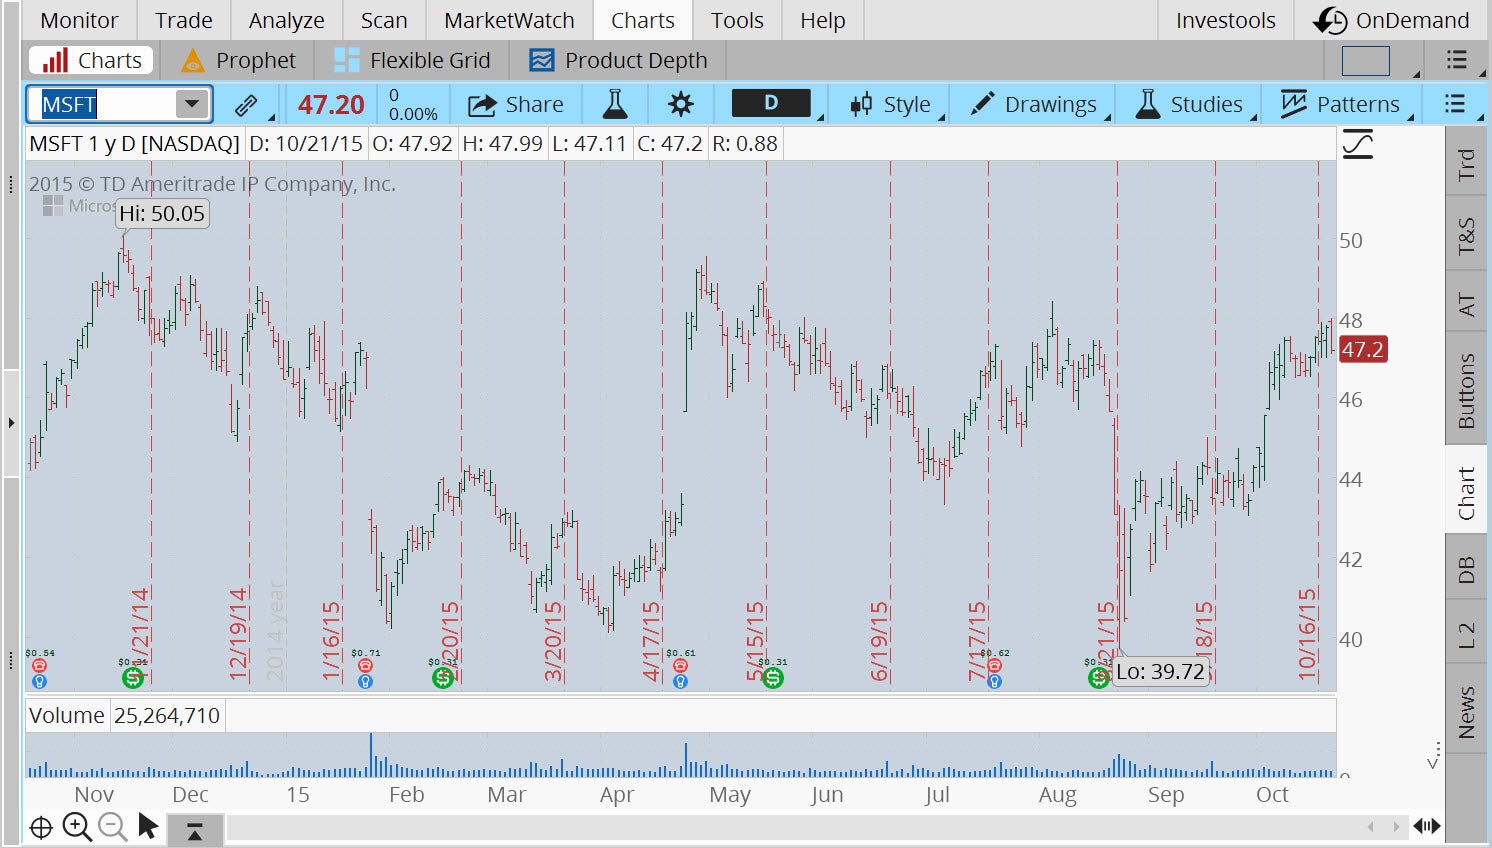The image size is (1492, 848).
Task: Click the green dividend icon near 5/15/15
Action: coord(772,678)
